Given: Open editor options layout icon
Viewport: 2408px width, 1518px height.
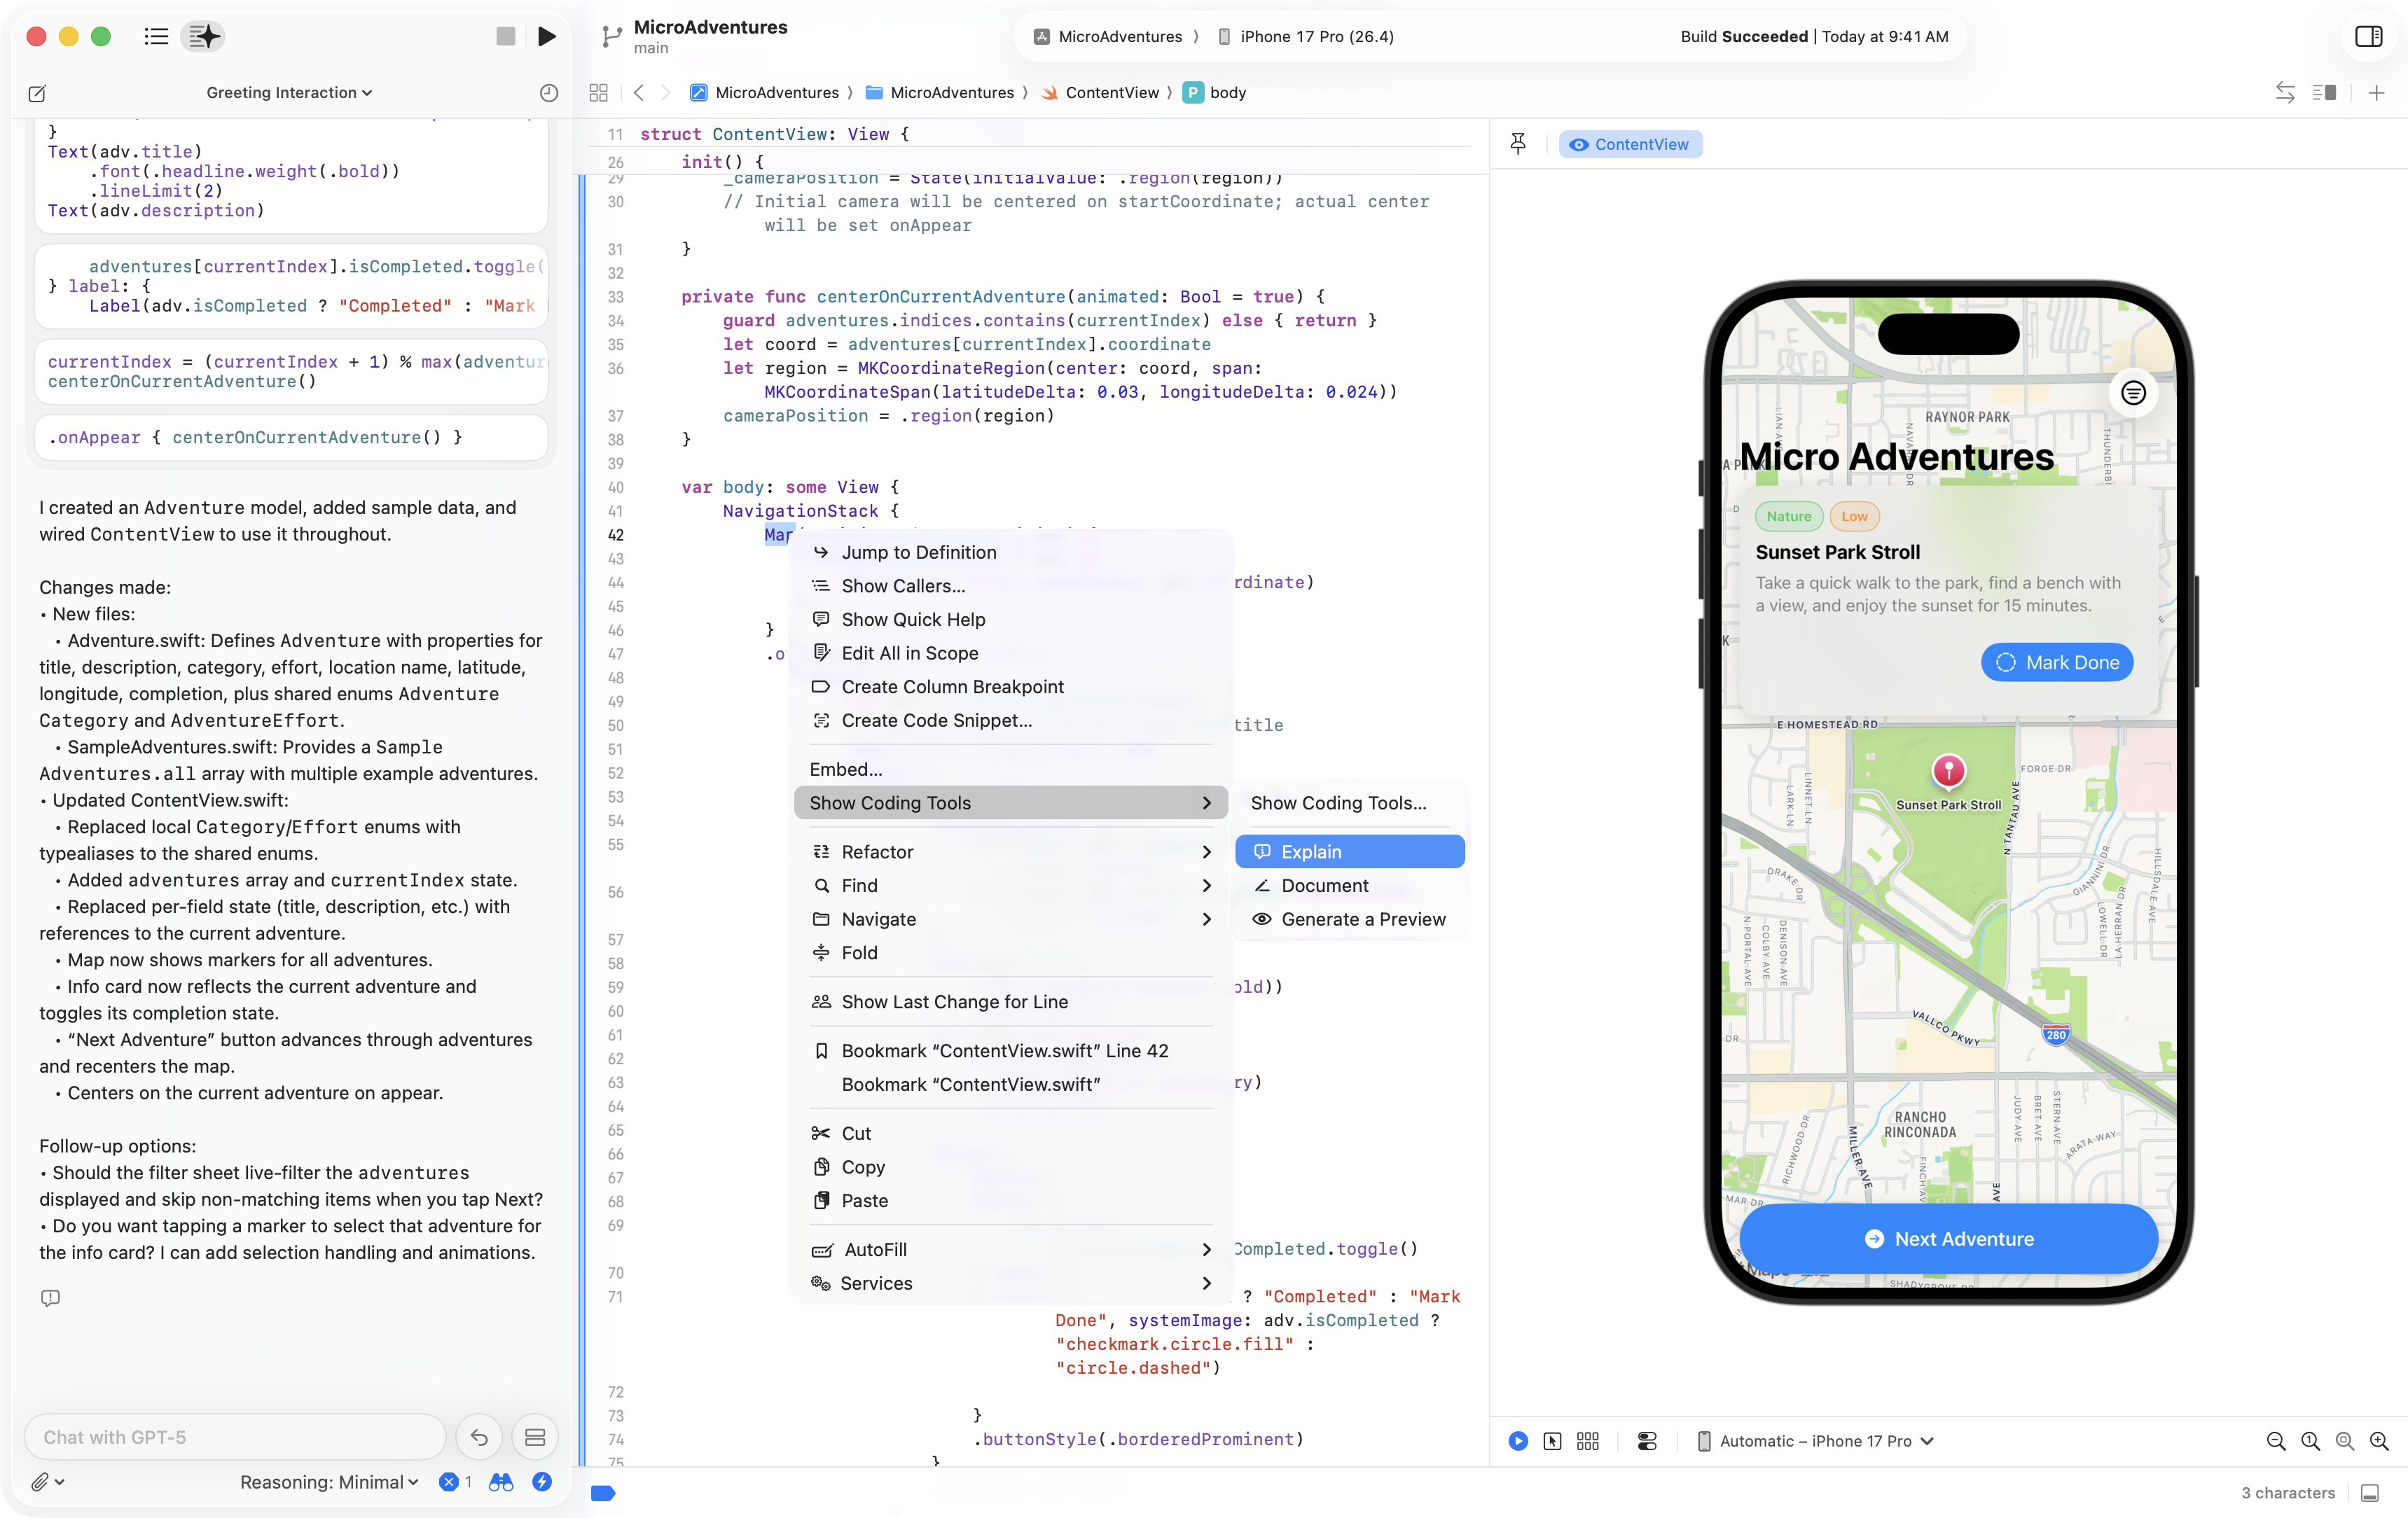Looking at the screenshot, I should (2325, 93).
